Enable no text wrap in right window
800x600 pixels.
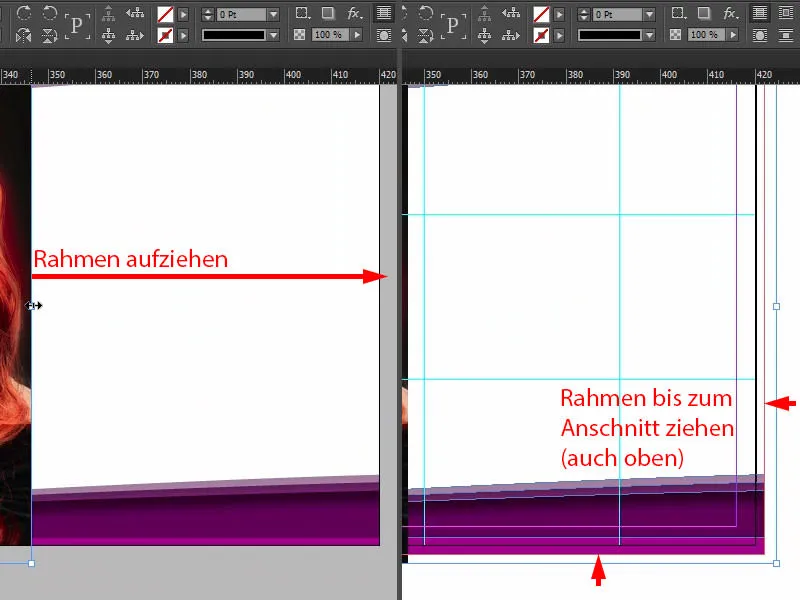(x=760, y=13)
